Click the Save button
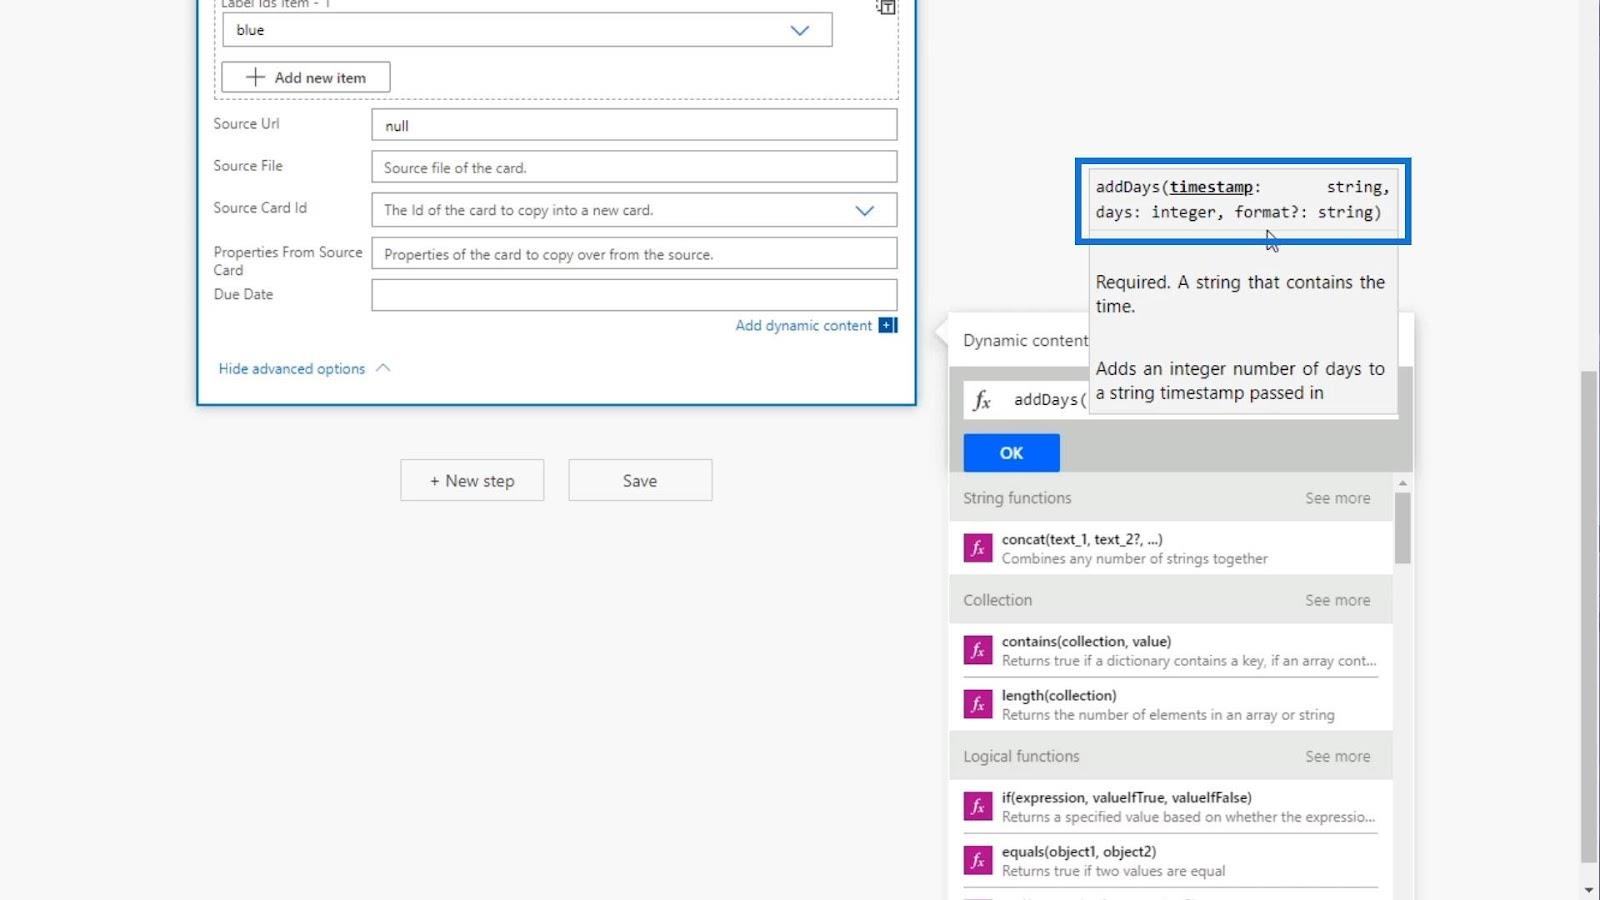The image size is (1600, 900). click(x=640, y=481)
